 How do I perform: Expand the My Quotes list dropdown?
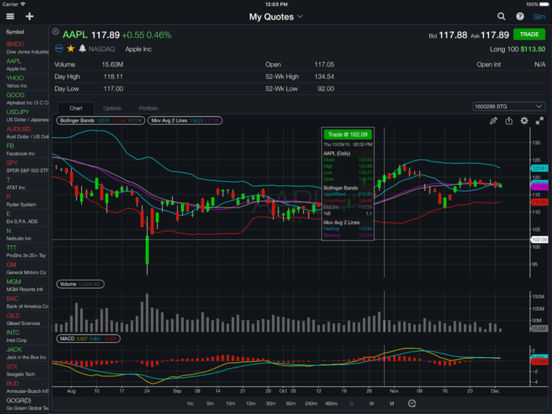[276, 17]
